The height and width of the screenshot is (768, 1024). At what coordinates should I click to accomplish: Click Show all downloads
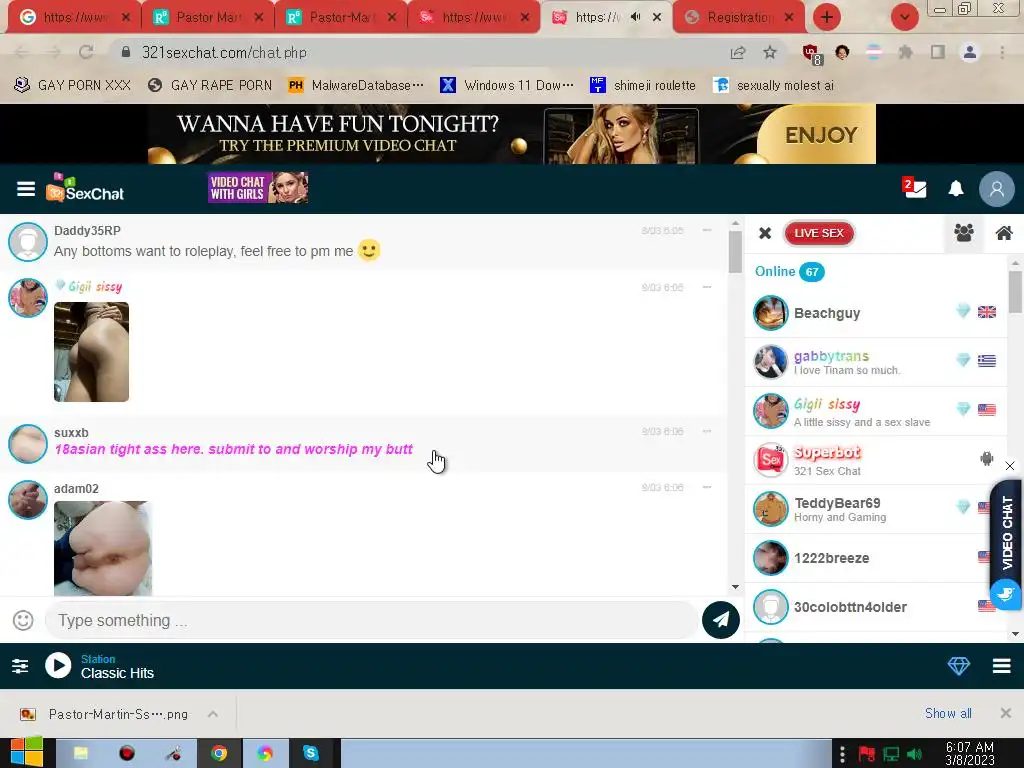tap(948, 713)
